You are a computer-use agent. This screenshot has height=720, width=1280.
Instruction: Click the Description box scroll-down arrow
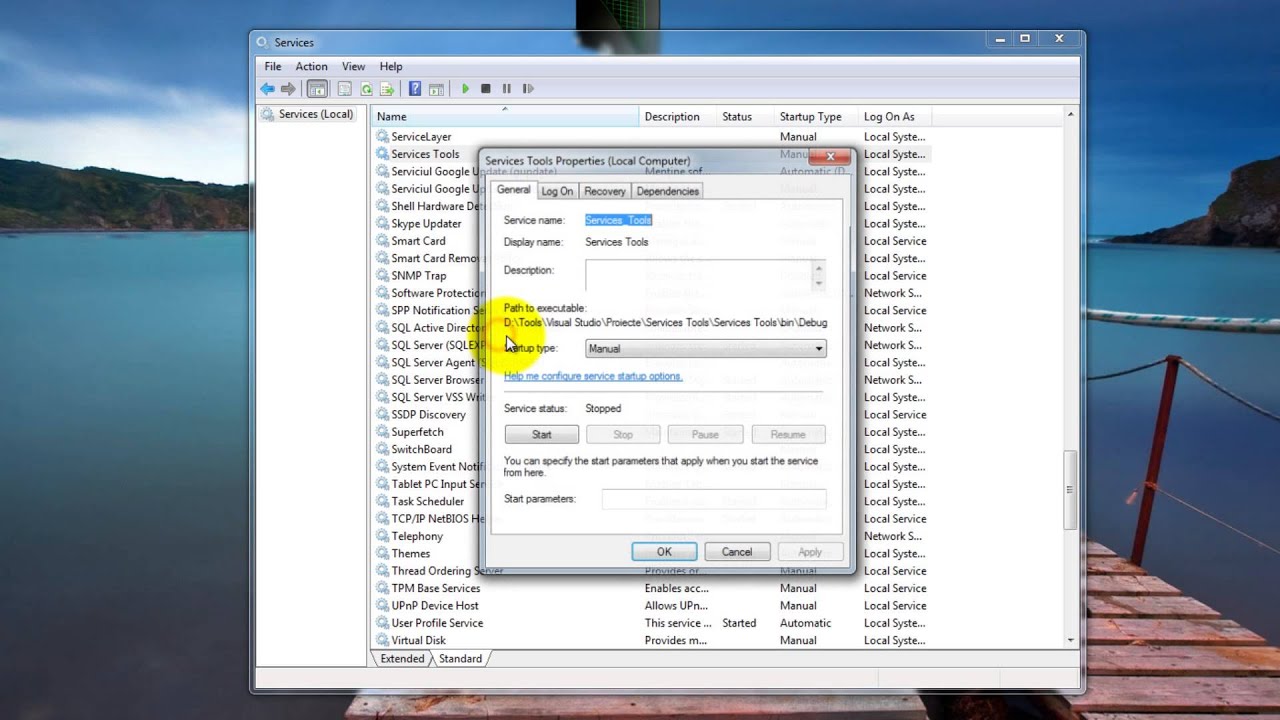click(x=819, y=284)
